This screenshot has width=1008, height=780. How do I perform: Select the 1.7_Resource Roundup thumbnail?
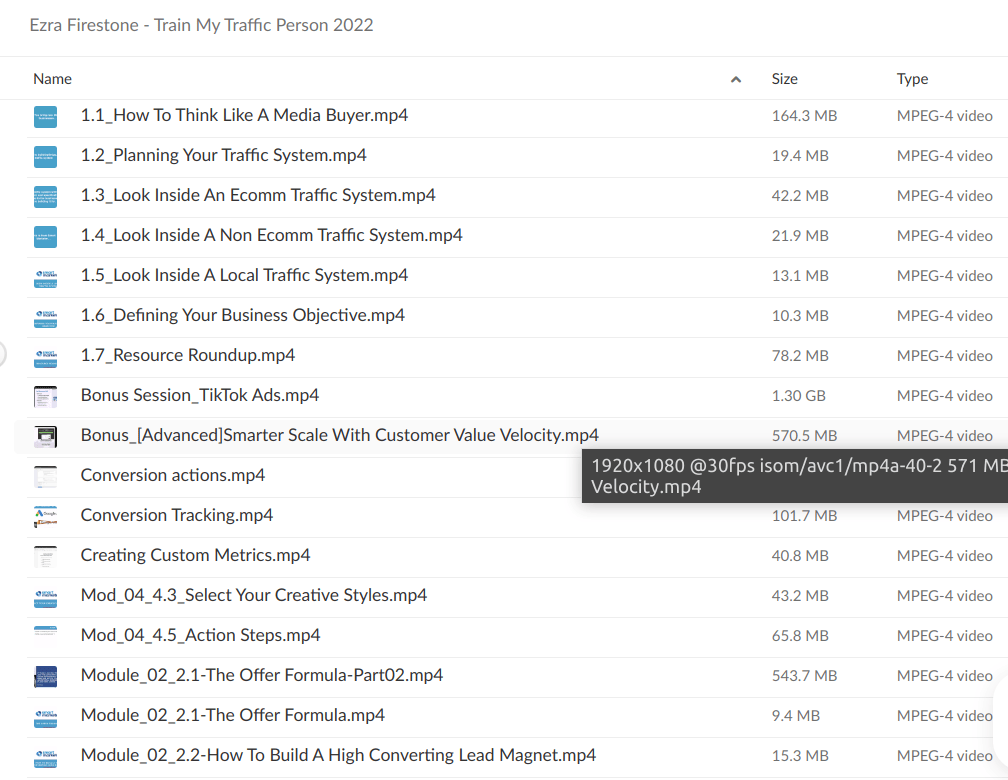click(x=45, y=355)
